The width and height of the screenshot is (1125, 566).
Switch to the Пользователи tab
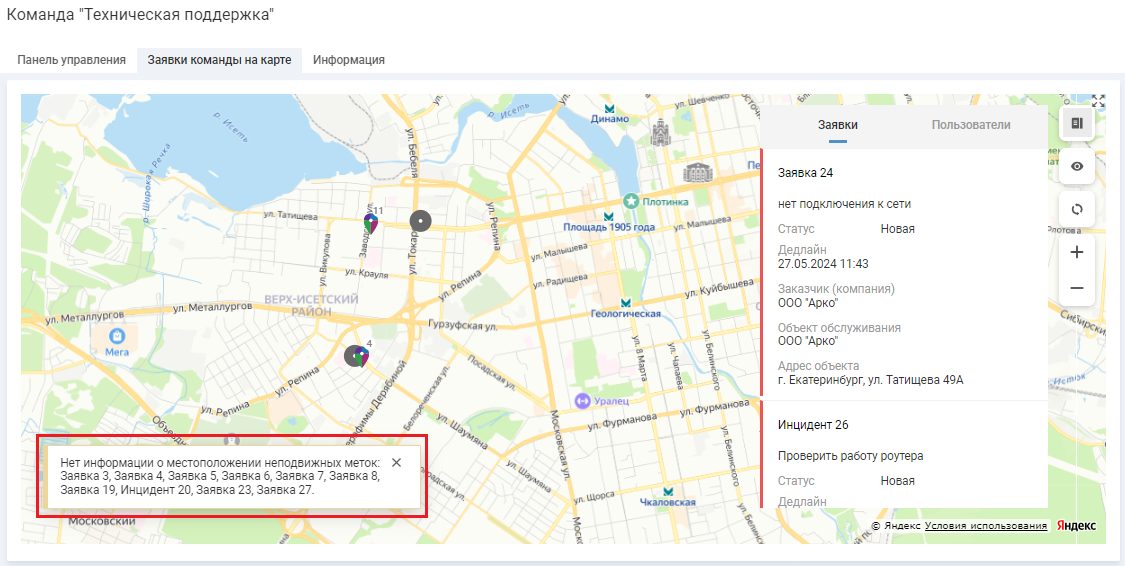tap(970, 125)
